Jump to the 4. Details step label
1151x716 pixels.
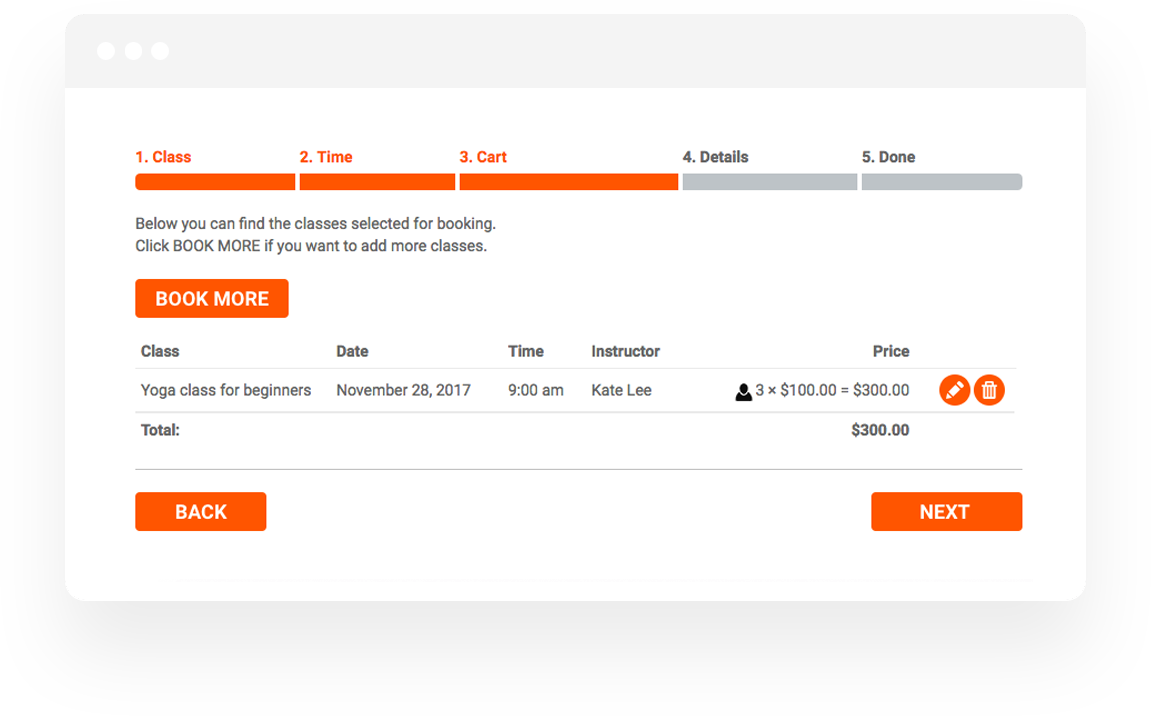tap(716, 157)
